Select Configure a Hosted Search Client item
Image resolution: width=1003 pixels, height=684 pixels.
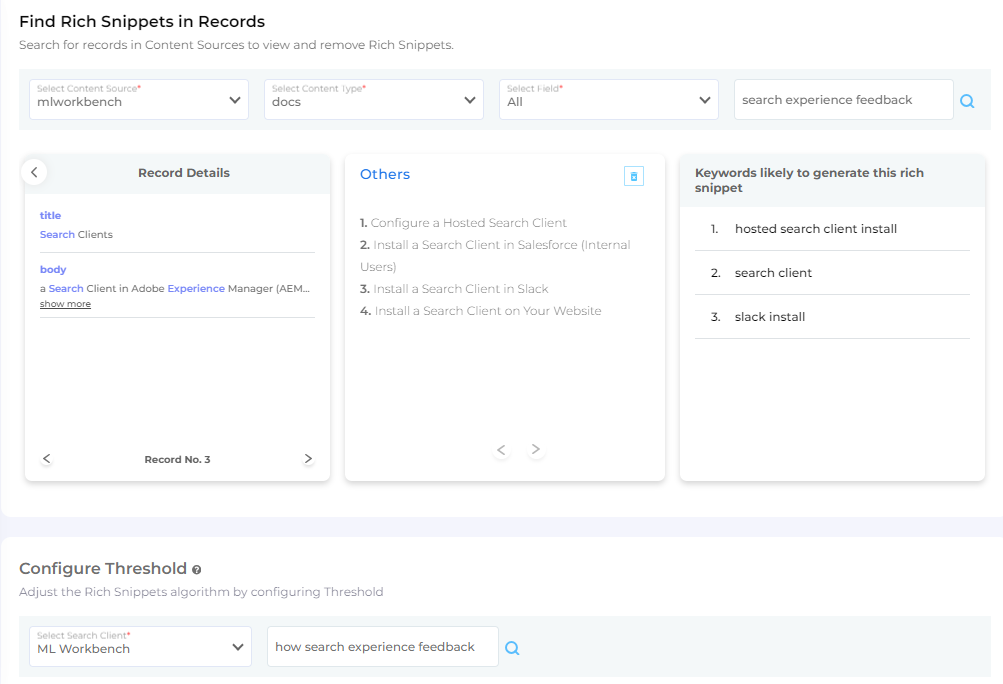point(468,223)
